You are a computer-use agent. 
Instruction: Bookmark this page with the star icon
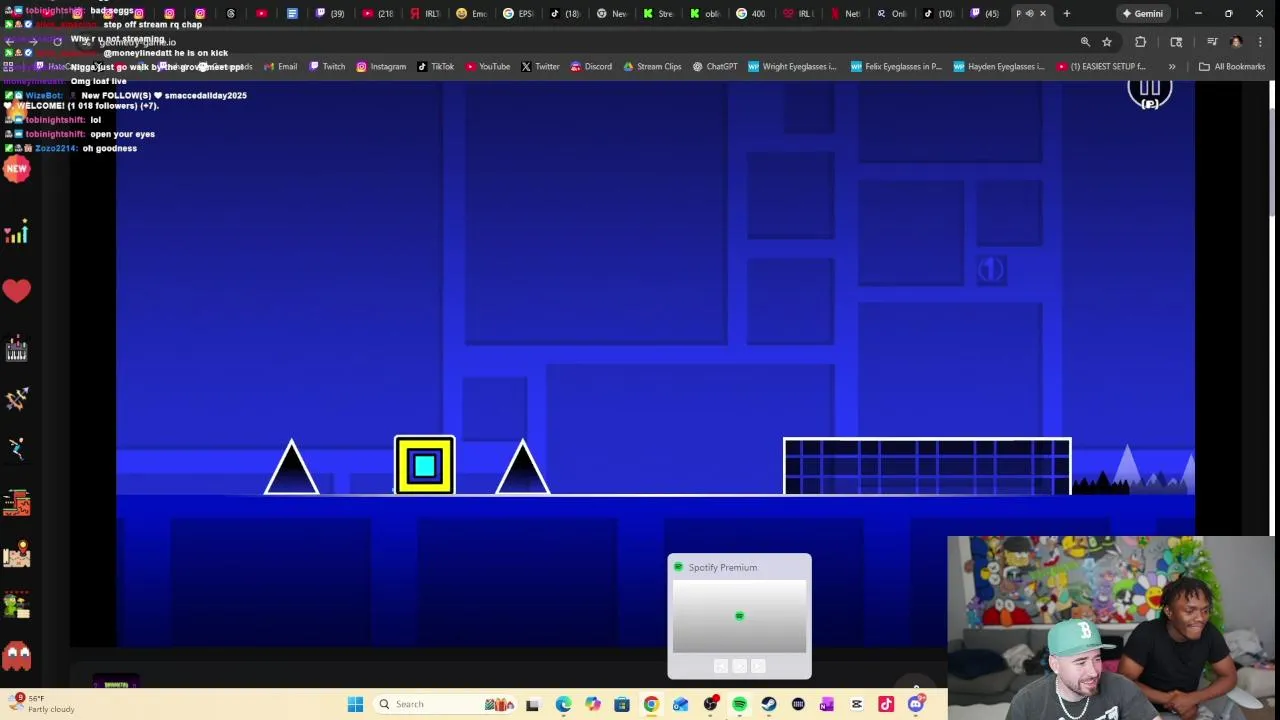[x=1107, y=42]
